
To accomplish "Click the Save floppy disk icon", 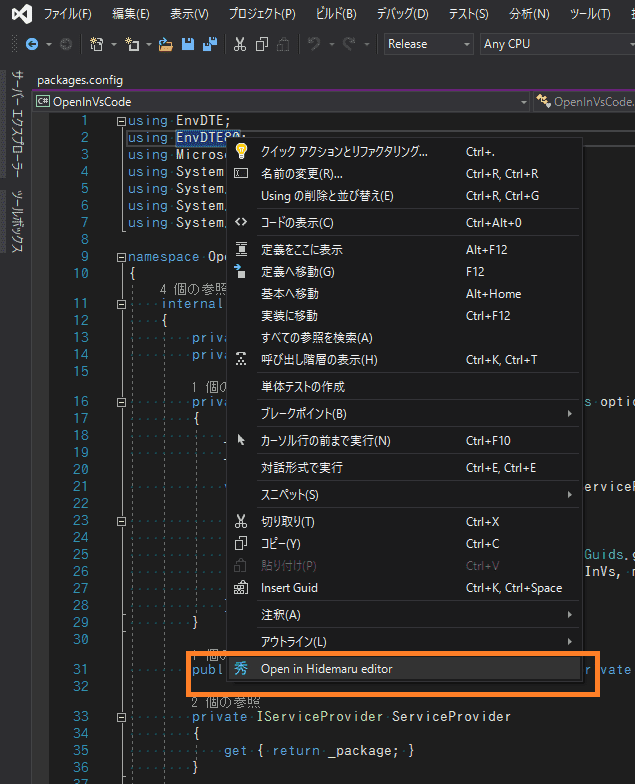I will pos(188,44).
